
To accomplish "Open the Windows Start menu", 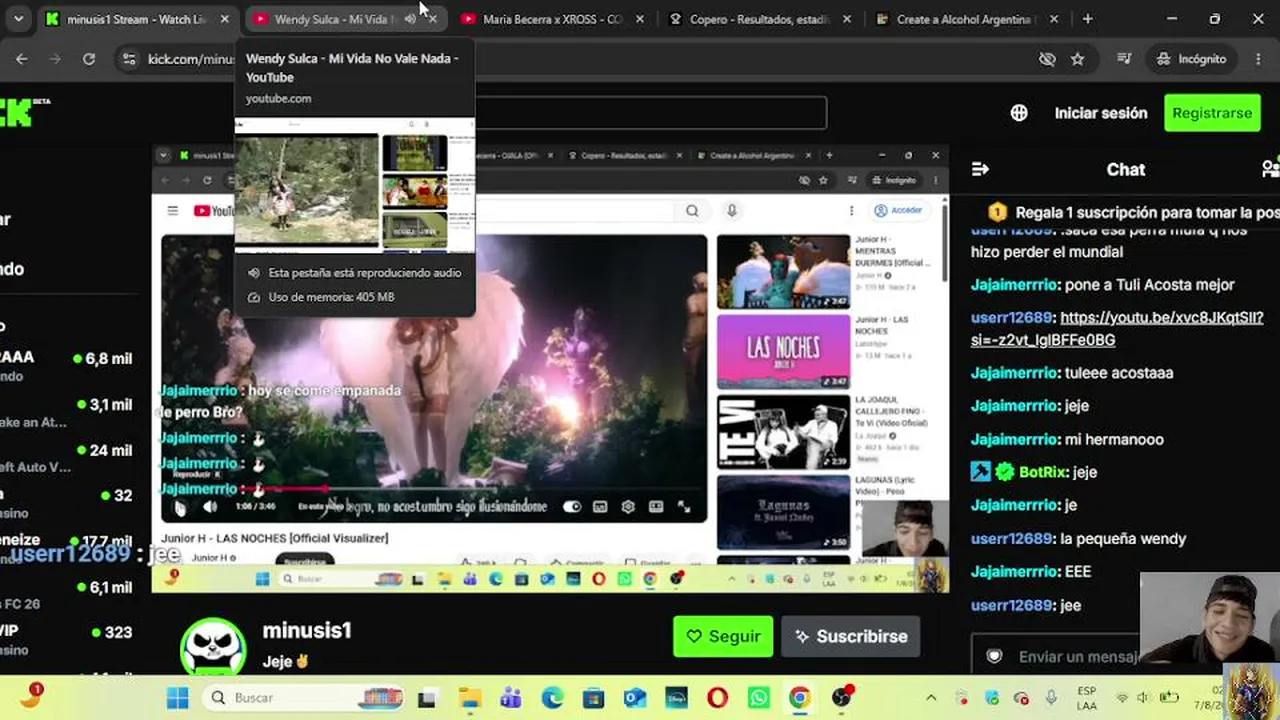I will 178,697.
